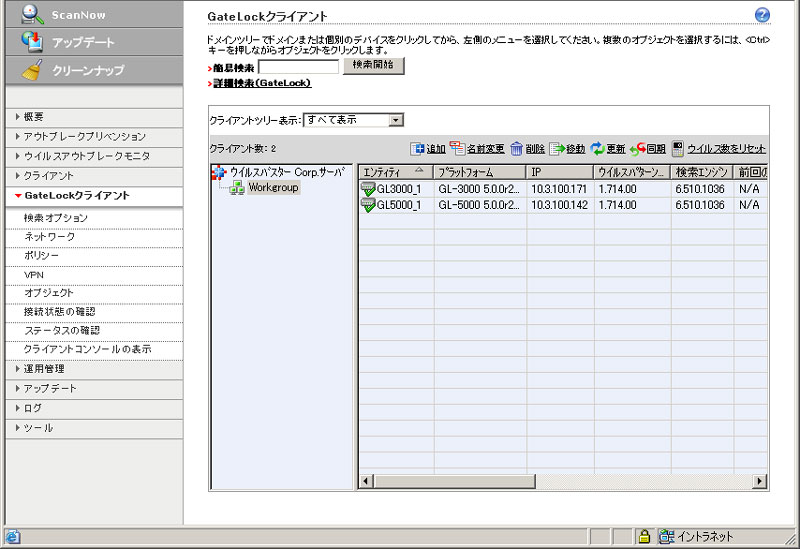This screenshot has width=800, height=549.
Task: Sort by the プラットフォーム column header
Action: pyautogui.click(x=480, y=172)
